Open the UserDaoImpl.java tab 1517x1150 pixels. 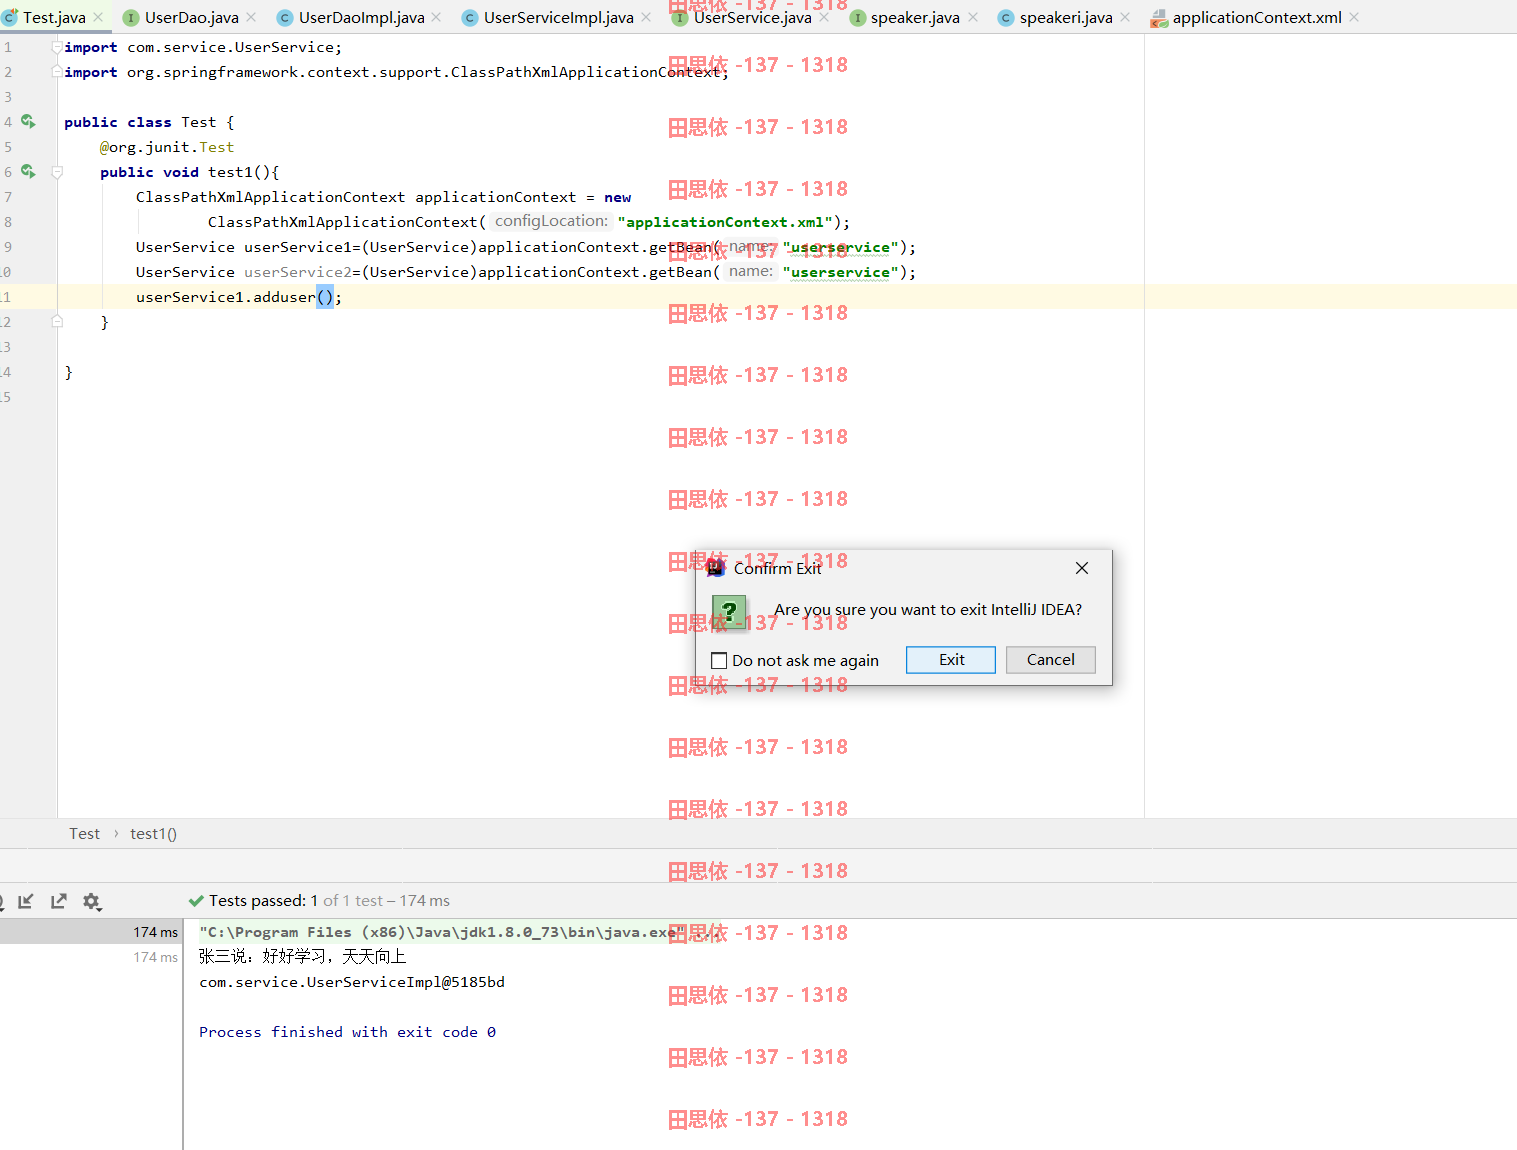pos(361,17)
